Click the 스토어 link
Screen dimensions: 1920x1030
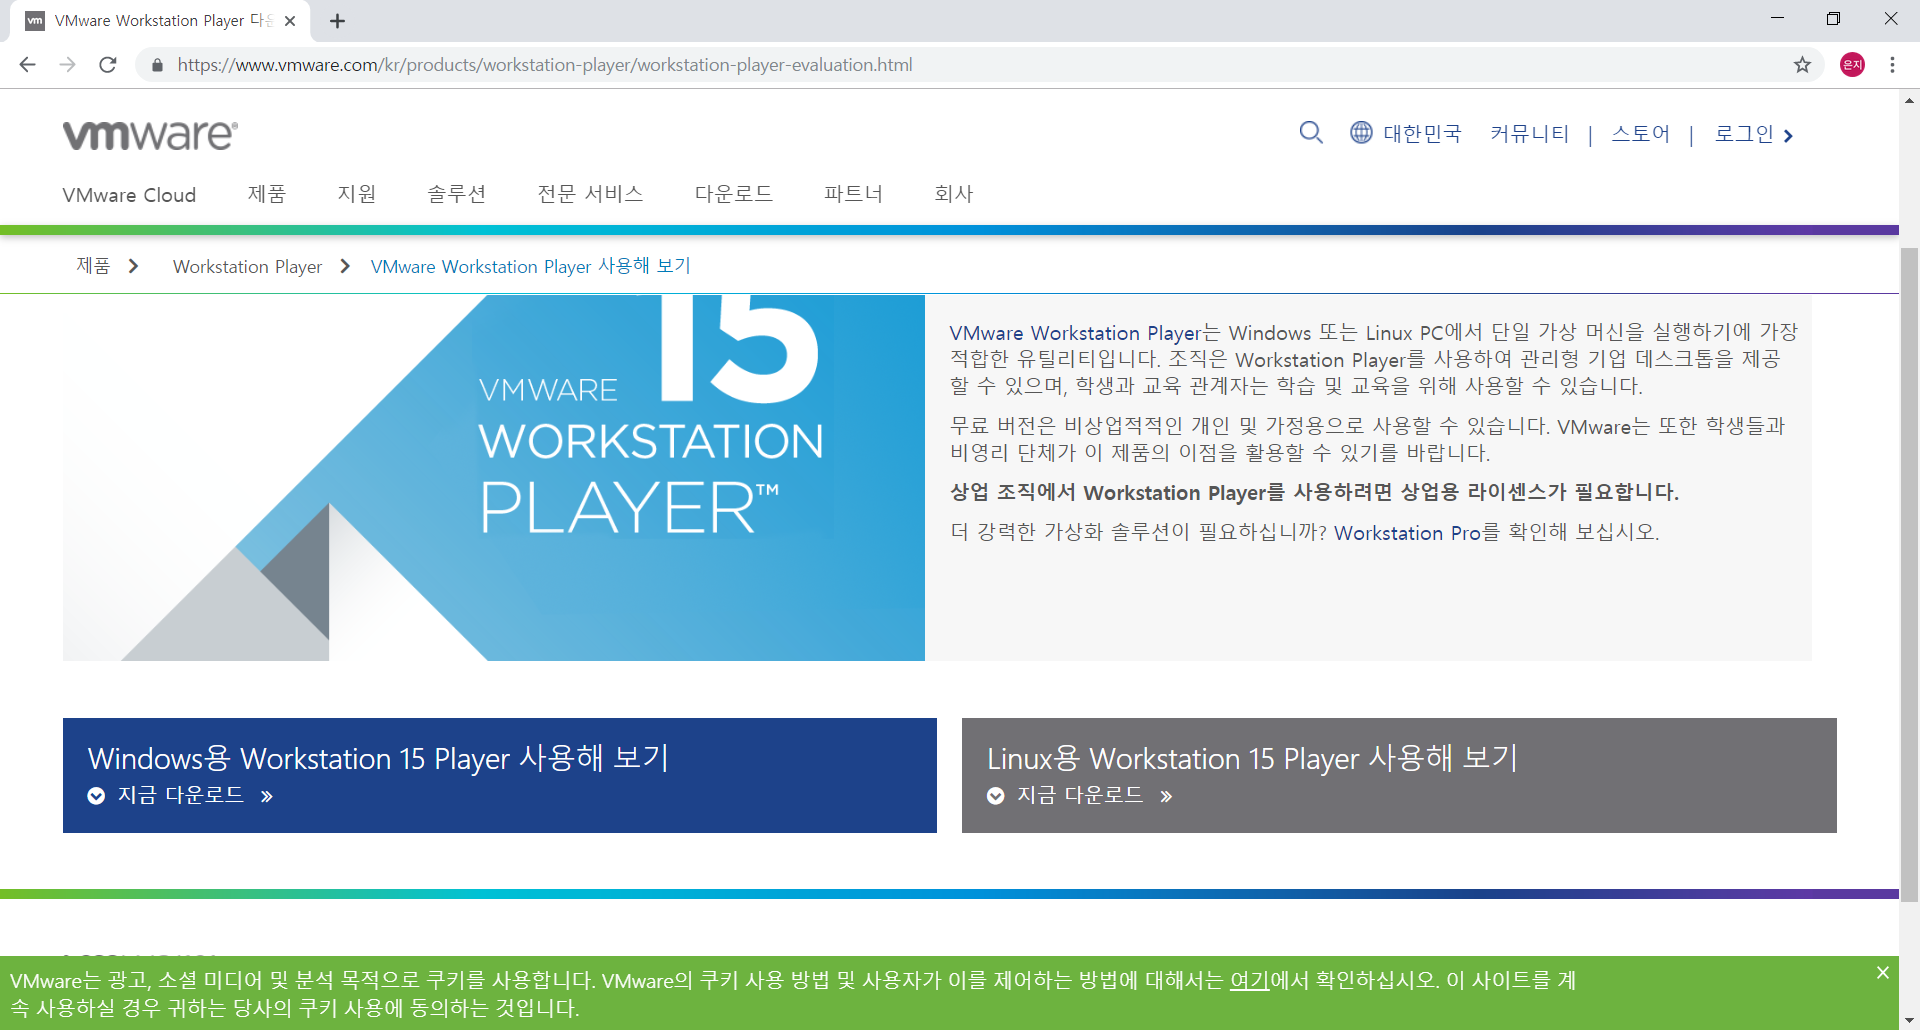pyautogui.click(x=1640, y=133)
